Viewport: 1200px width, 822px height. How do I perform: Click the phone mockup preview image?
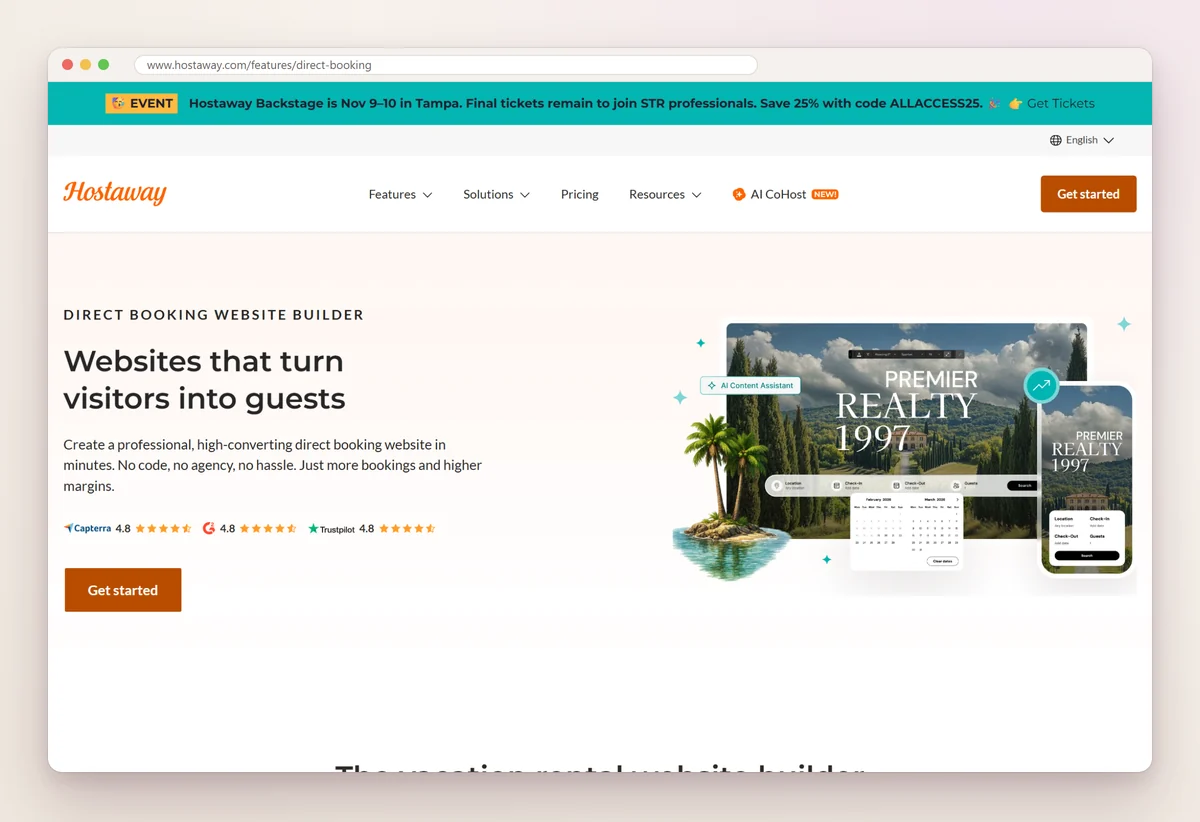click(1087, 480)
